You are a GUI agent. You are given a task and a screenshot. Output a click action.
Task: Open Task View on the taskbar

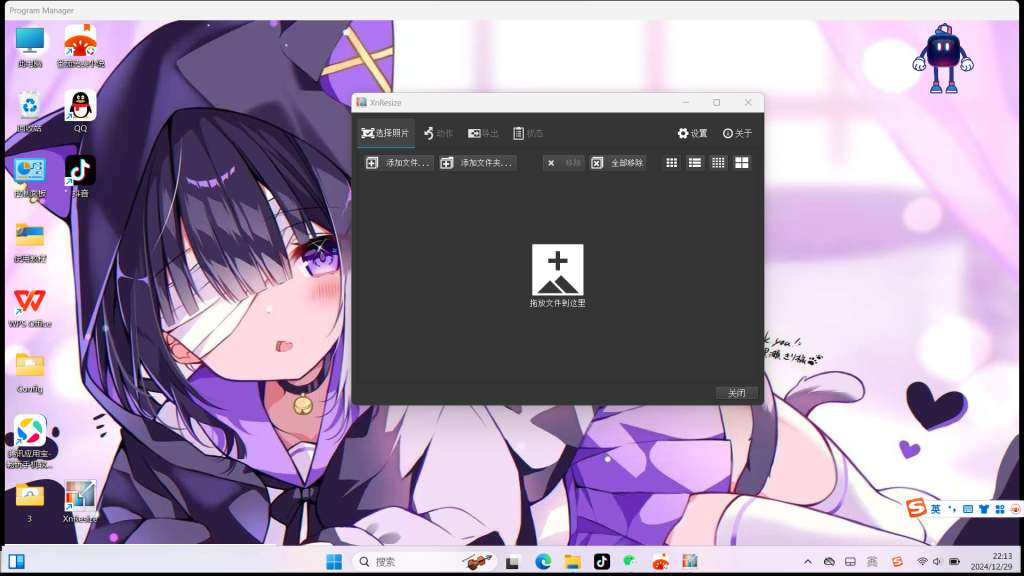513,562
